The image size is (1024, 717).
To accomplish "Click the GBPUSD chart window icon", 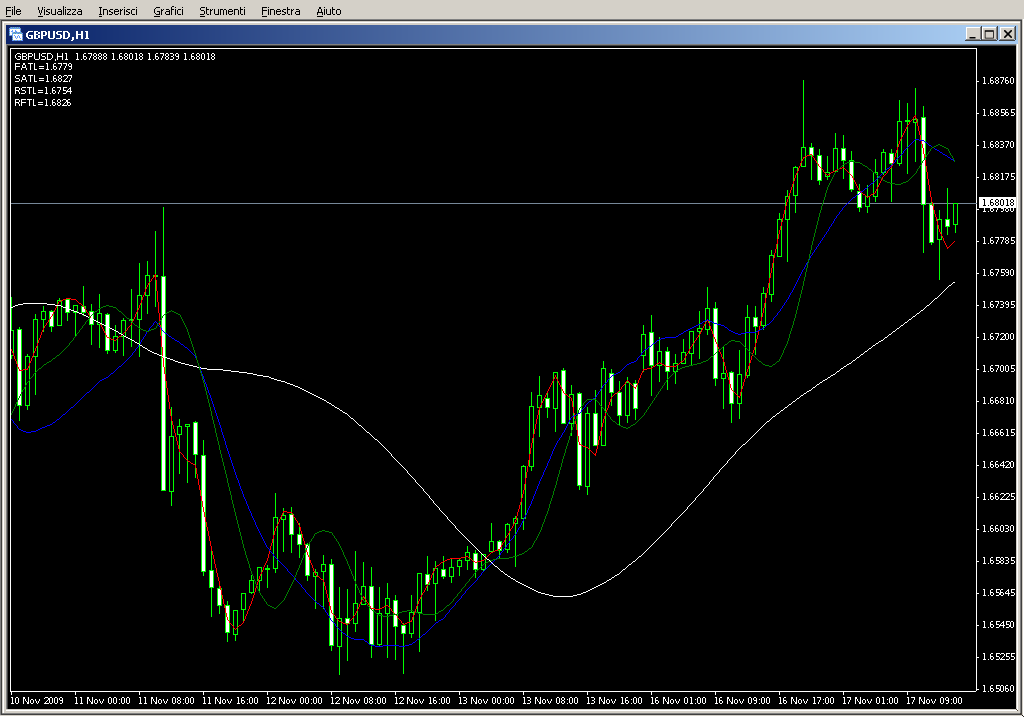I will point(15,35).
